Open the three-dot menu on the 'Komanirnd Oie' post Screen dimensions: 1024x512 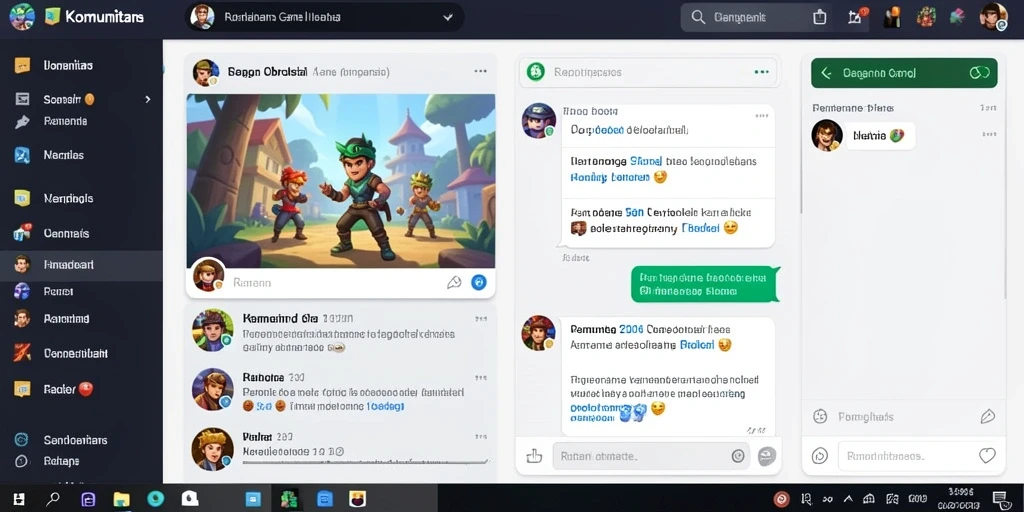(481, 319)
